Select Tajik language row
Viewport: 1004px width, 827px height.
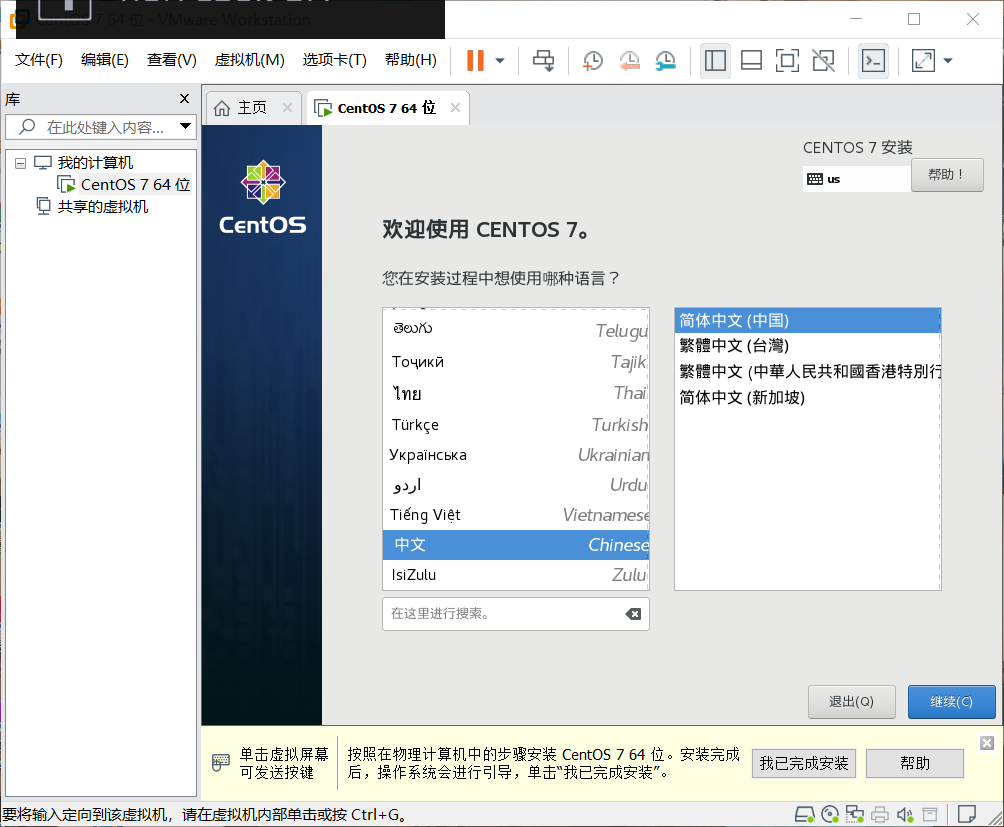[516, 362]
